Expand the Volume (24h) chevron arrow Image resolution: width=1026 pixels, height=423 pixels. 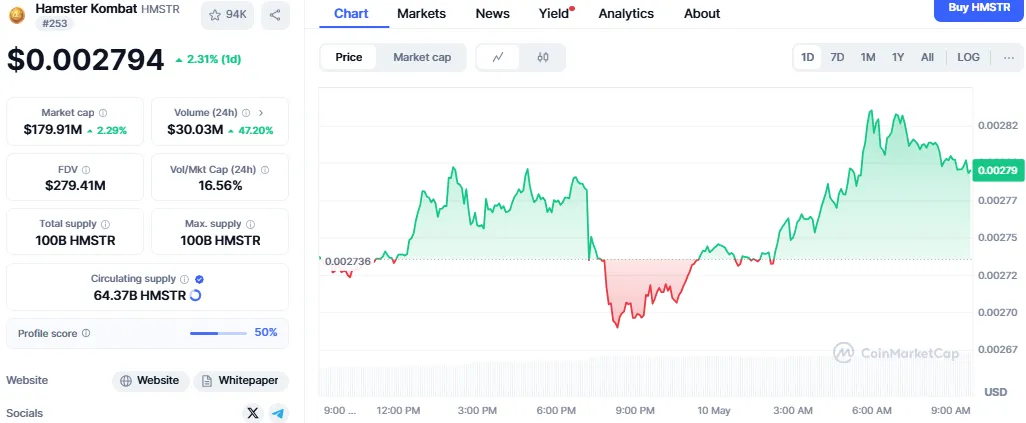click(x=261, y=113)
